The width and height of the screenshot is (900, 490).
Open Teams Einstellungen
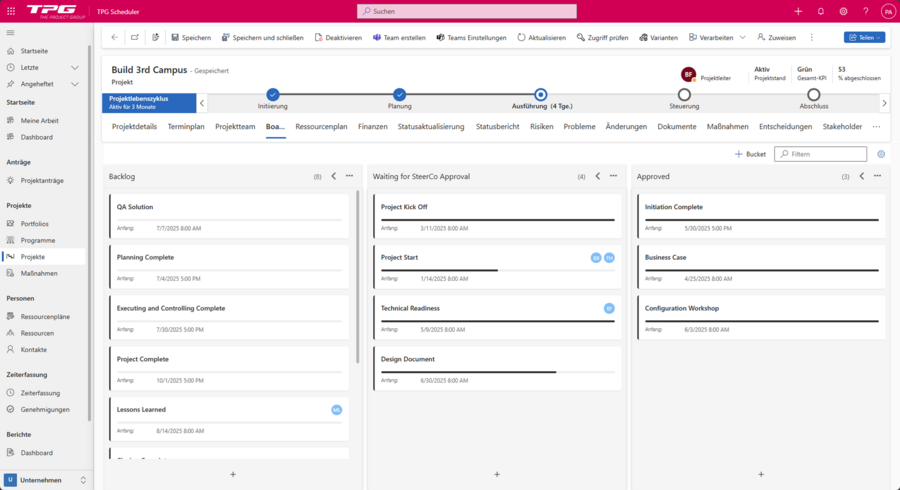pos(471,37)
